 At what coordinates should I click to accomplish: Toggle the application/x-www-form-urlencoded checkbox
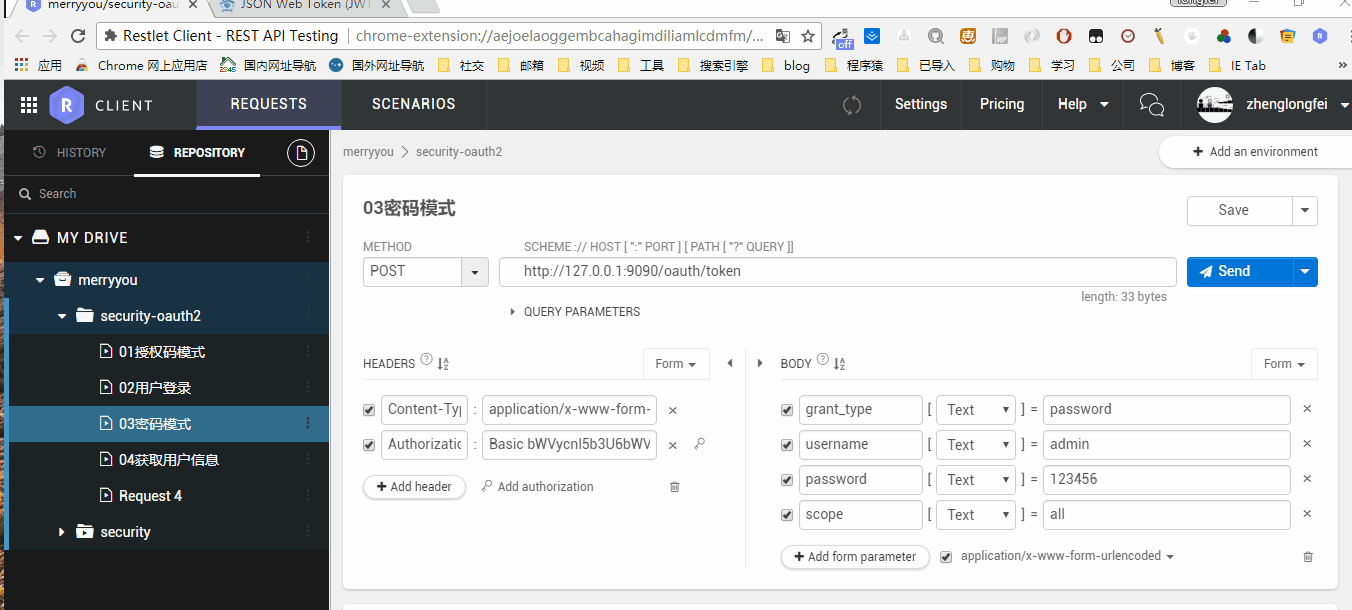pyautogui.click(x=946, y=556)
